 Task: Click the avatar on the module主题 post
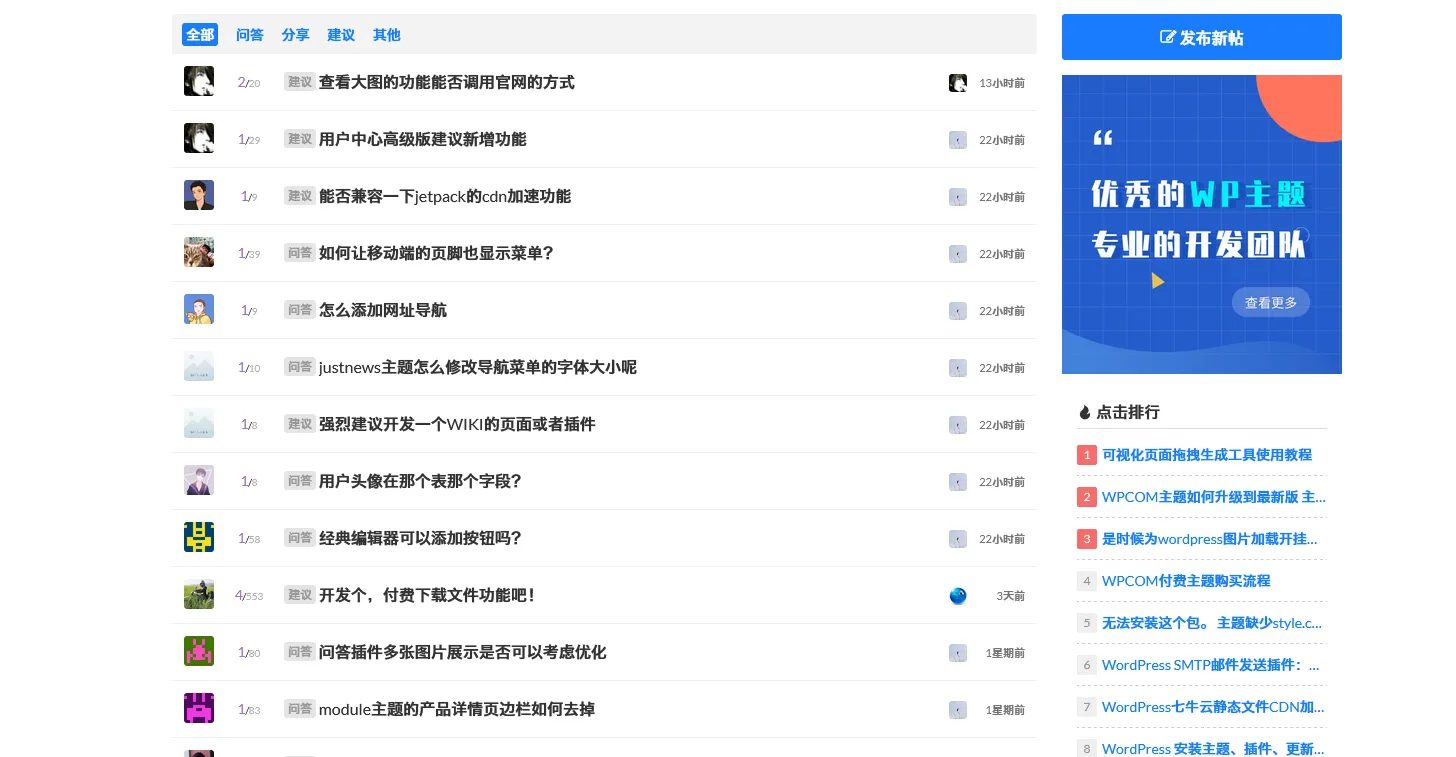point(198,708)
